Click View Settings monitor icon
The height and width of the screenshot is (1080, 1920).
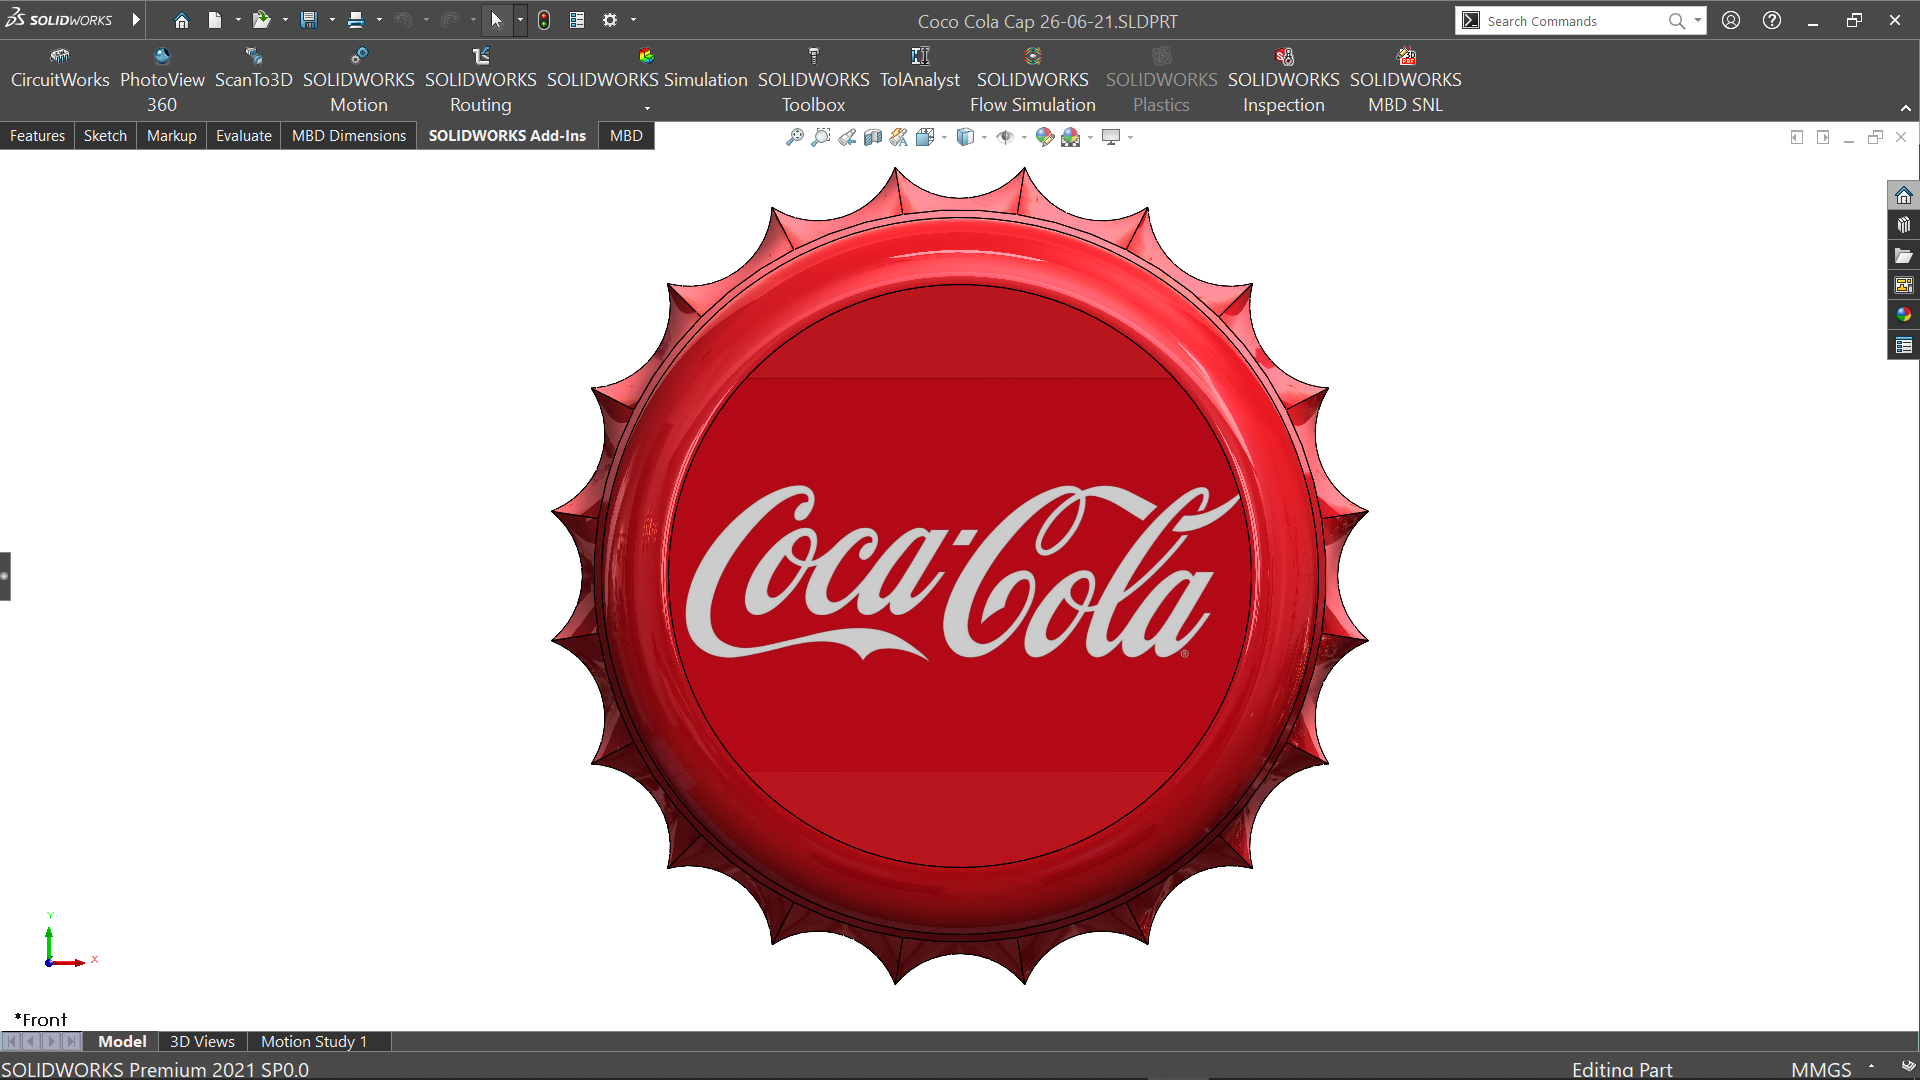[1111, 137]
